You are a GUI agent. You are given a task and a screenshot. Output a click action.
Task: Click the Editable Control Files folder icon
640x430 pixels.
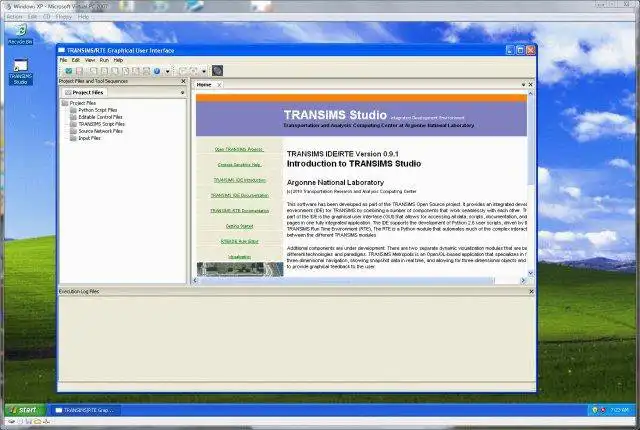click(x=73, y=117)
